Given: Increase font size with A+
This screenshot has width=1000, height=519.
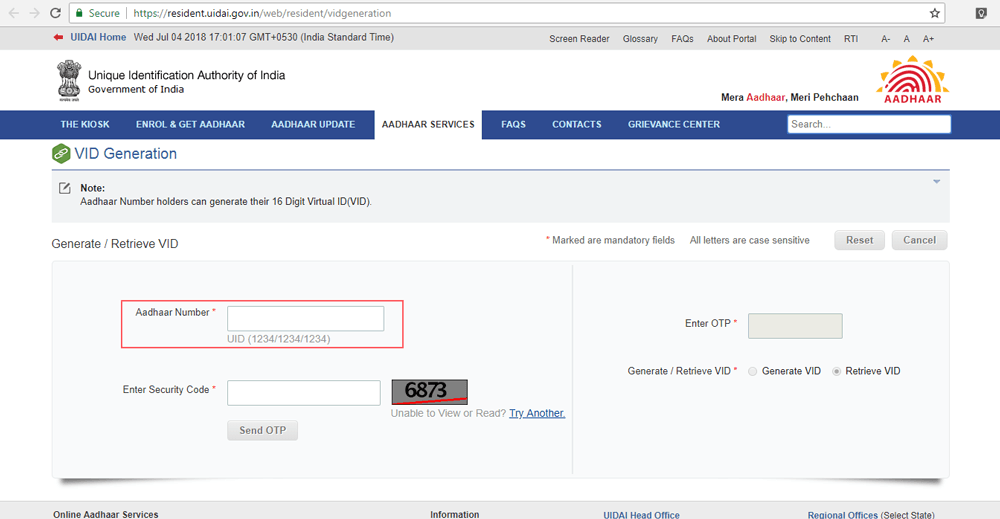Looking at the screenshot, I should (x=928, y=39).
